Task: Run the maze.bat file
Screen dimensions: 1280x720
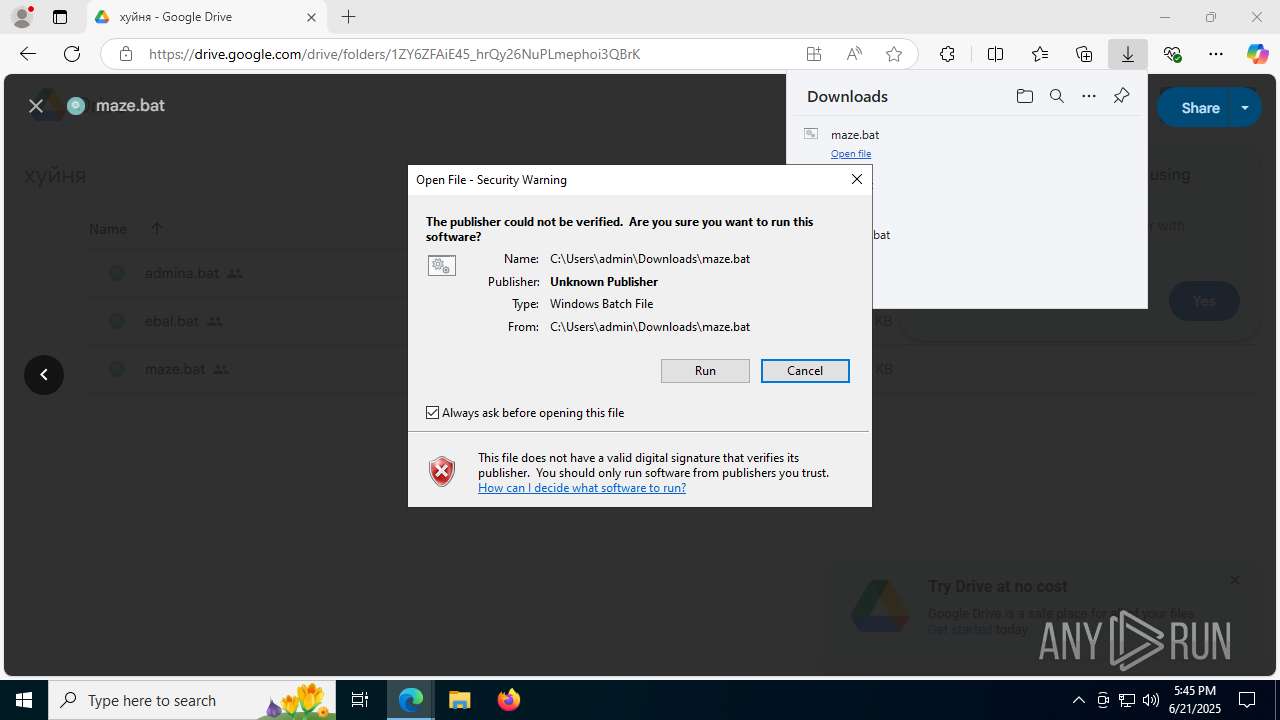Action: coord(705,371)
